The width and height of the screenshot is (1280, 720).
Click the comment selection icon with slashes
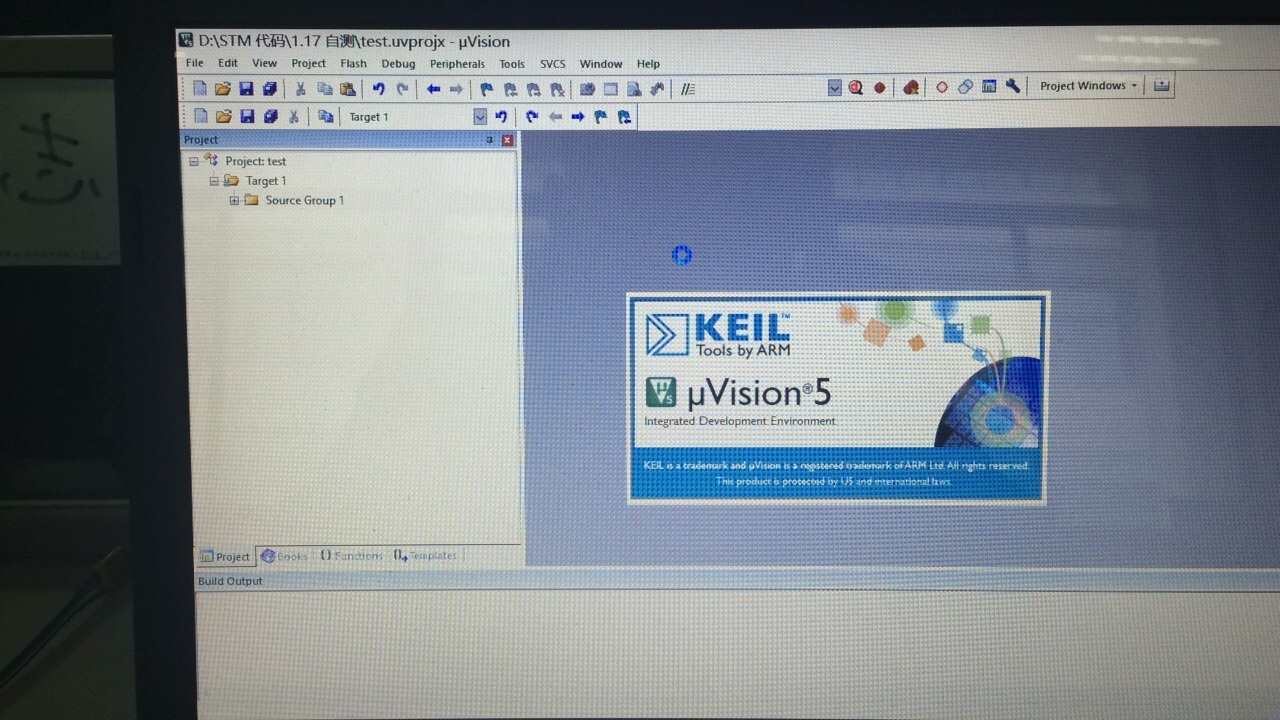[688, 89]
